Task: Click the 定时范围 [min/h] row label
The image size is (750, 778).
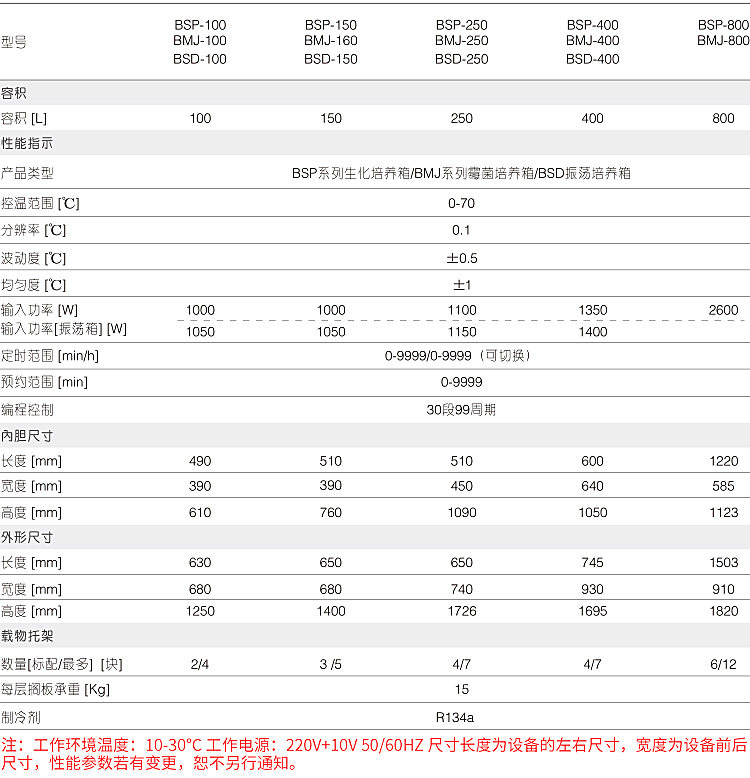Action: tap(50, 356)
